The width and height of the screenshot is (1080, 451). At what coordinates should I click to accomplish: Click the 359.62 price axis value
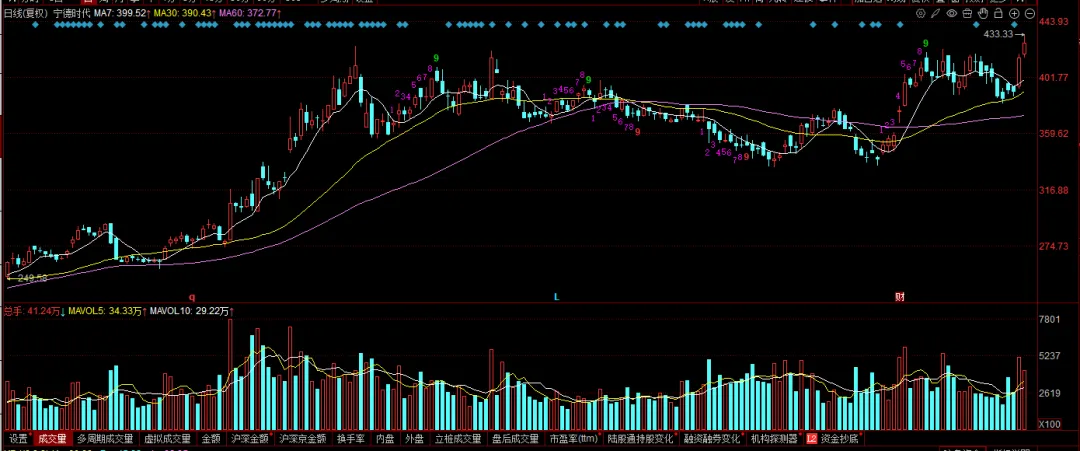(1052, 134)
